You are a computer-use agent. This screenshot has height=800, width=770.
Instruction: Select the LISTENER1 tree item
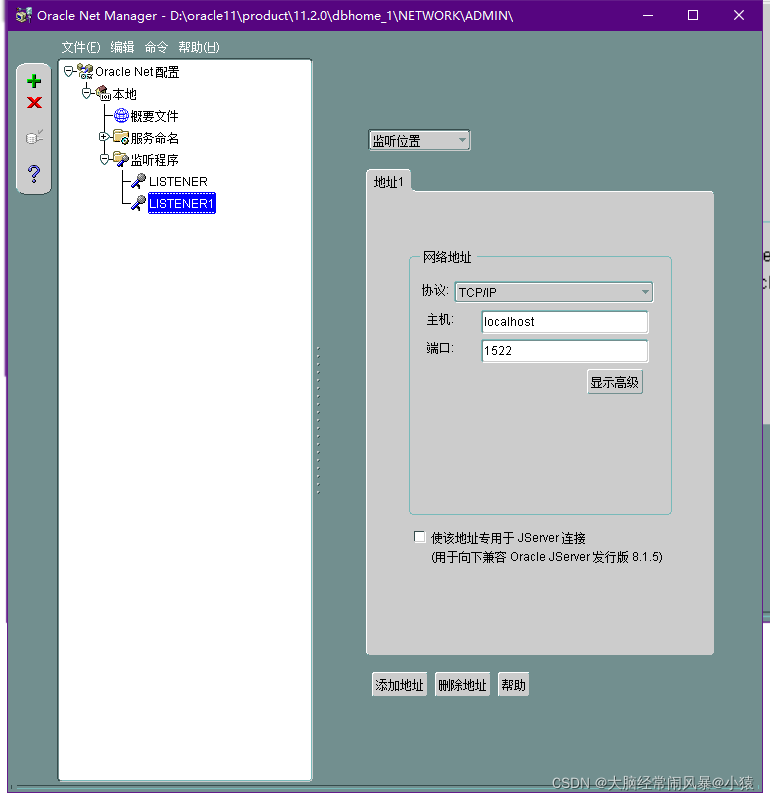(182, 204)
